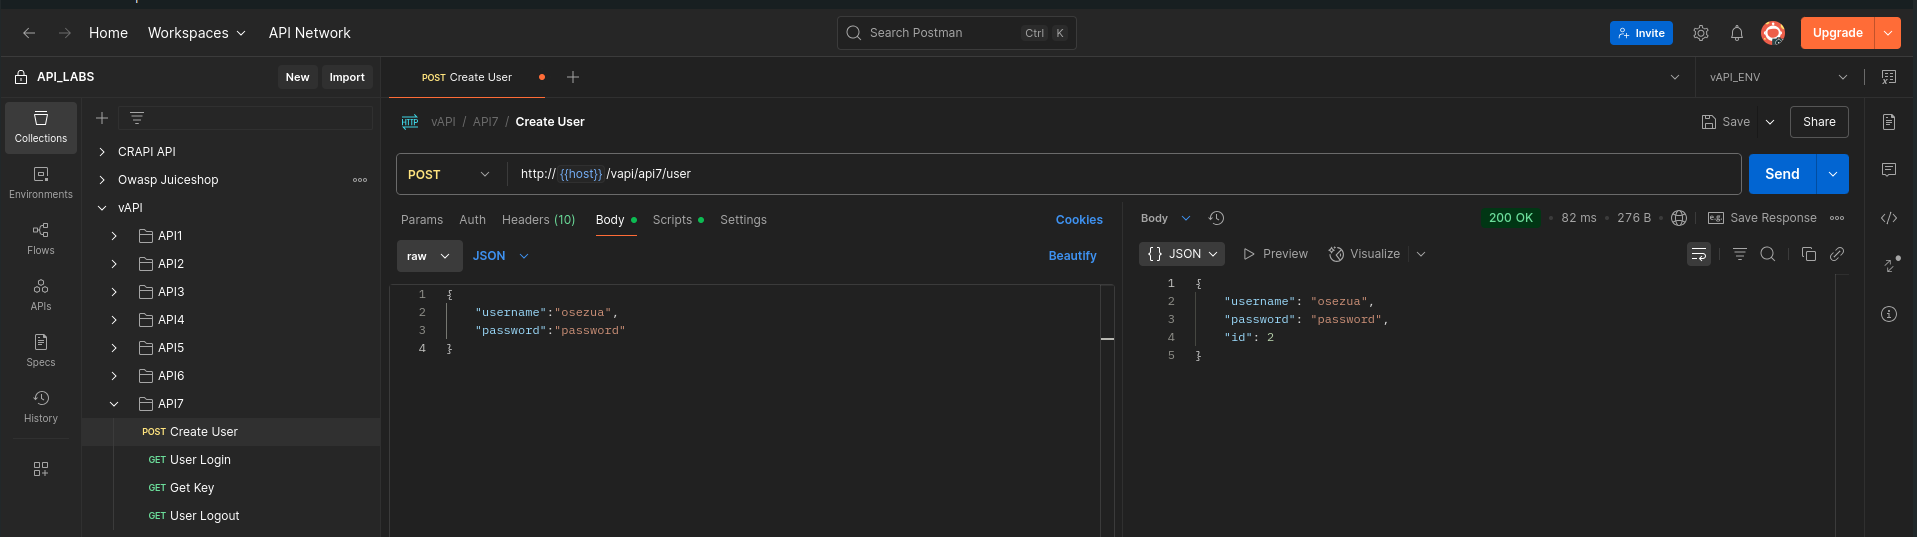1917x537 pixels.
Task: Open the response history clock icon
Action: pos(1216,218)
